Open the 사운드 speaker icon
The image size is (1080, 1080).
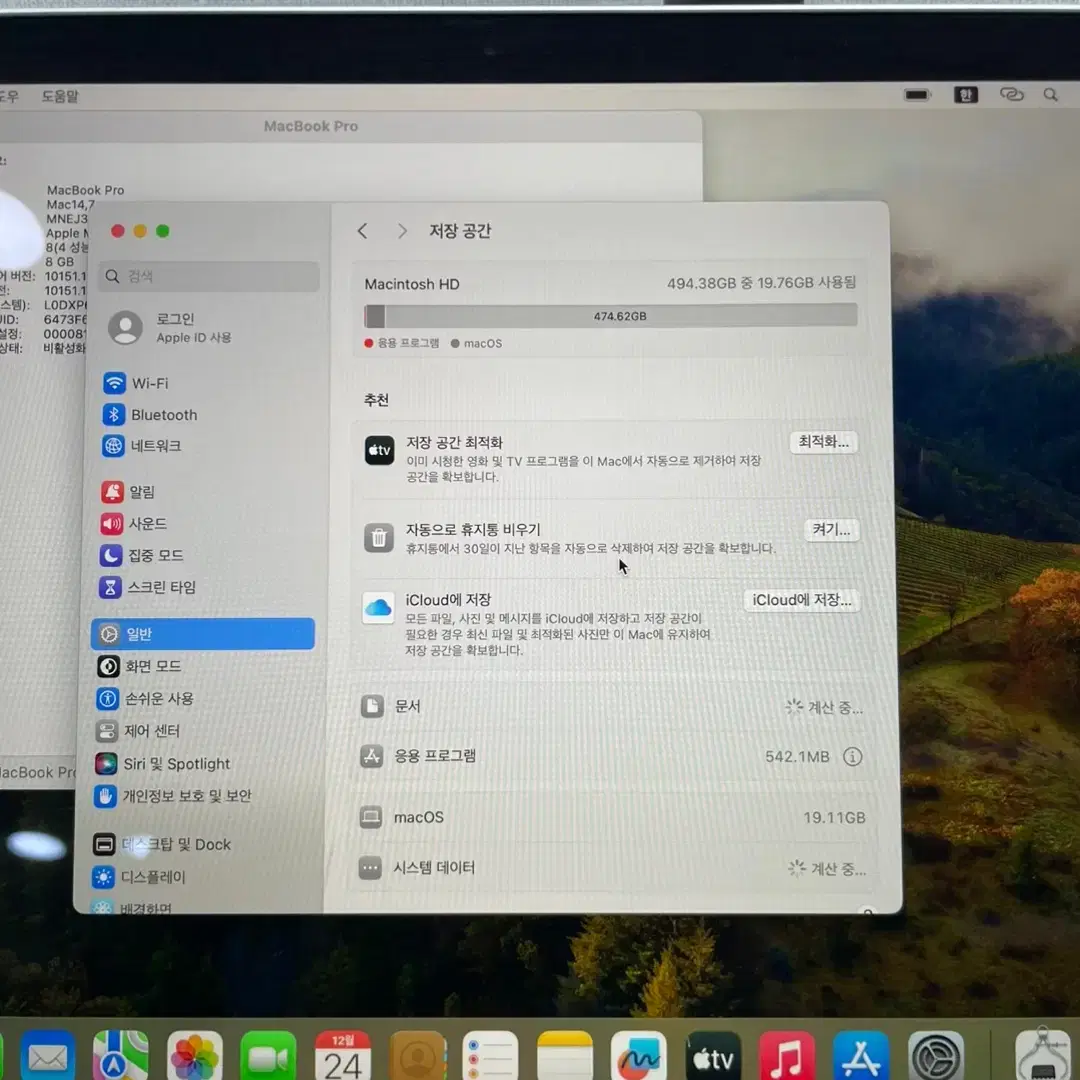(112, 523)
